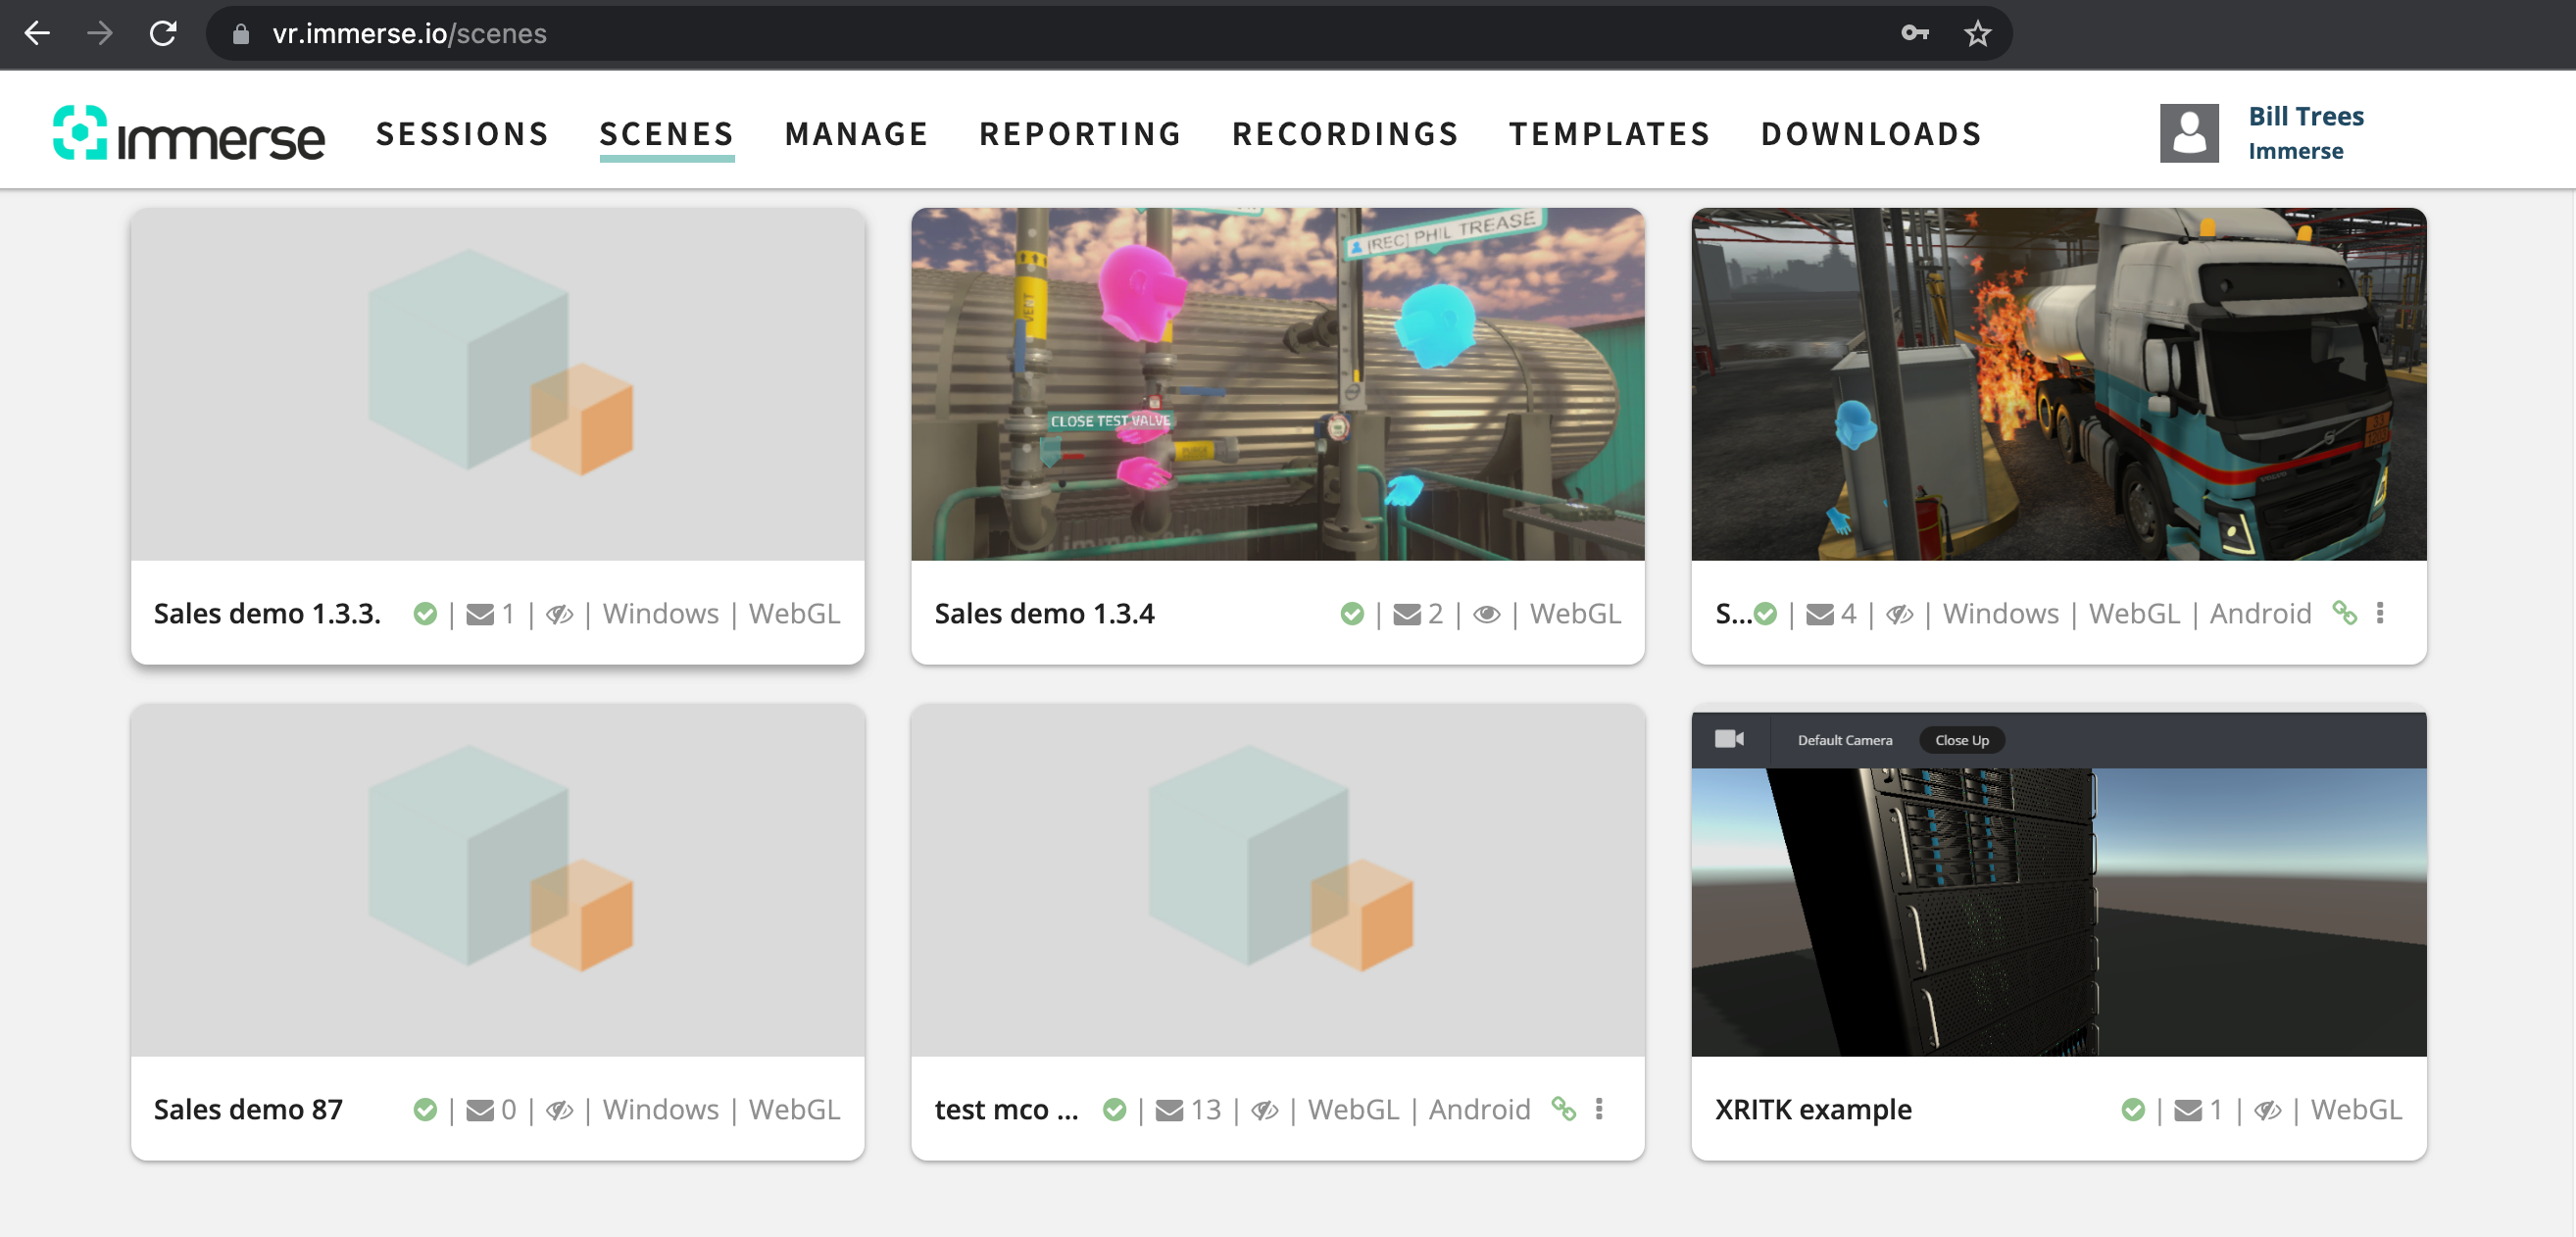This screenshot has width=2576, height=1237.
Task: Click the password key icon in address bar
Action: [1914, 34]
